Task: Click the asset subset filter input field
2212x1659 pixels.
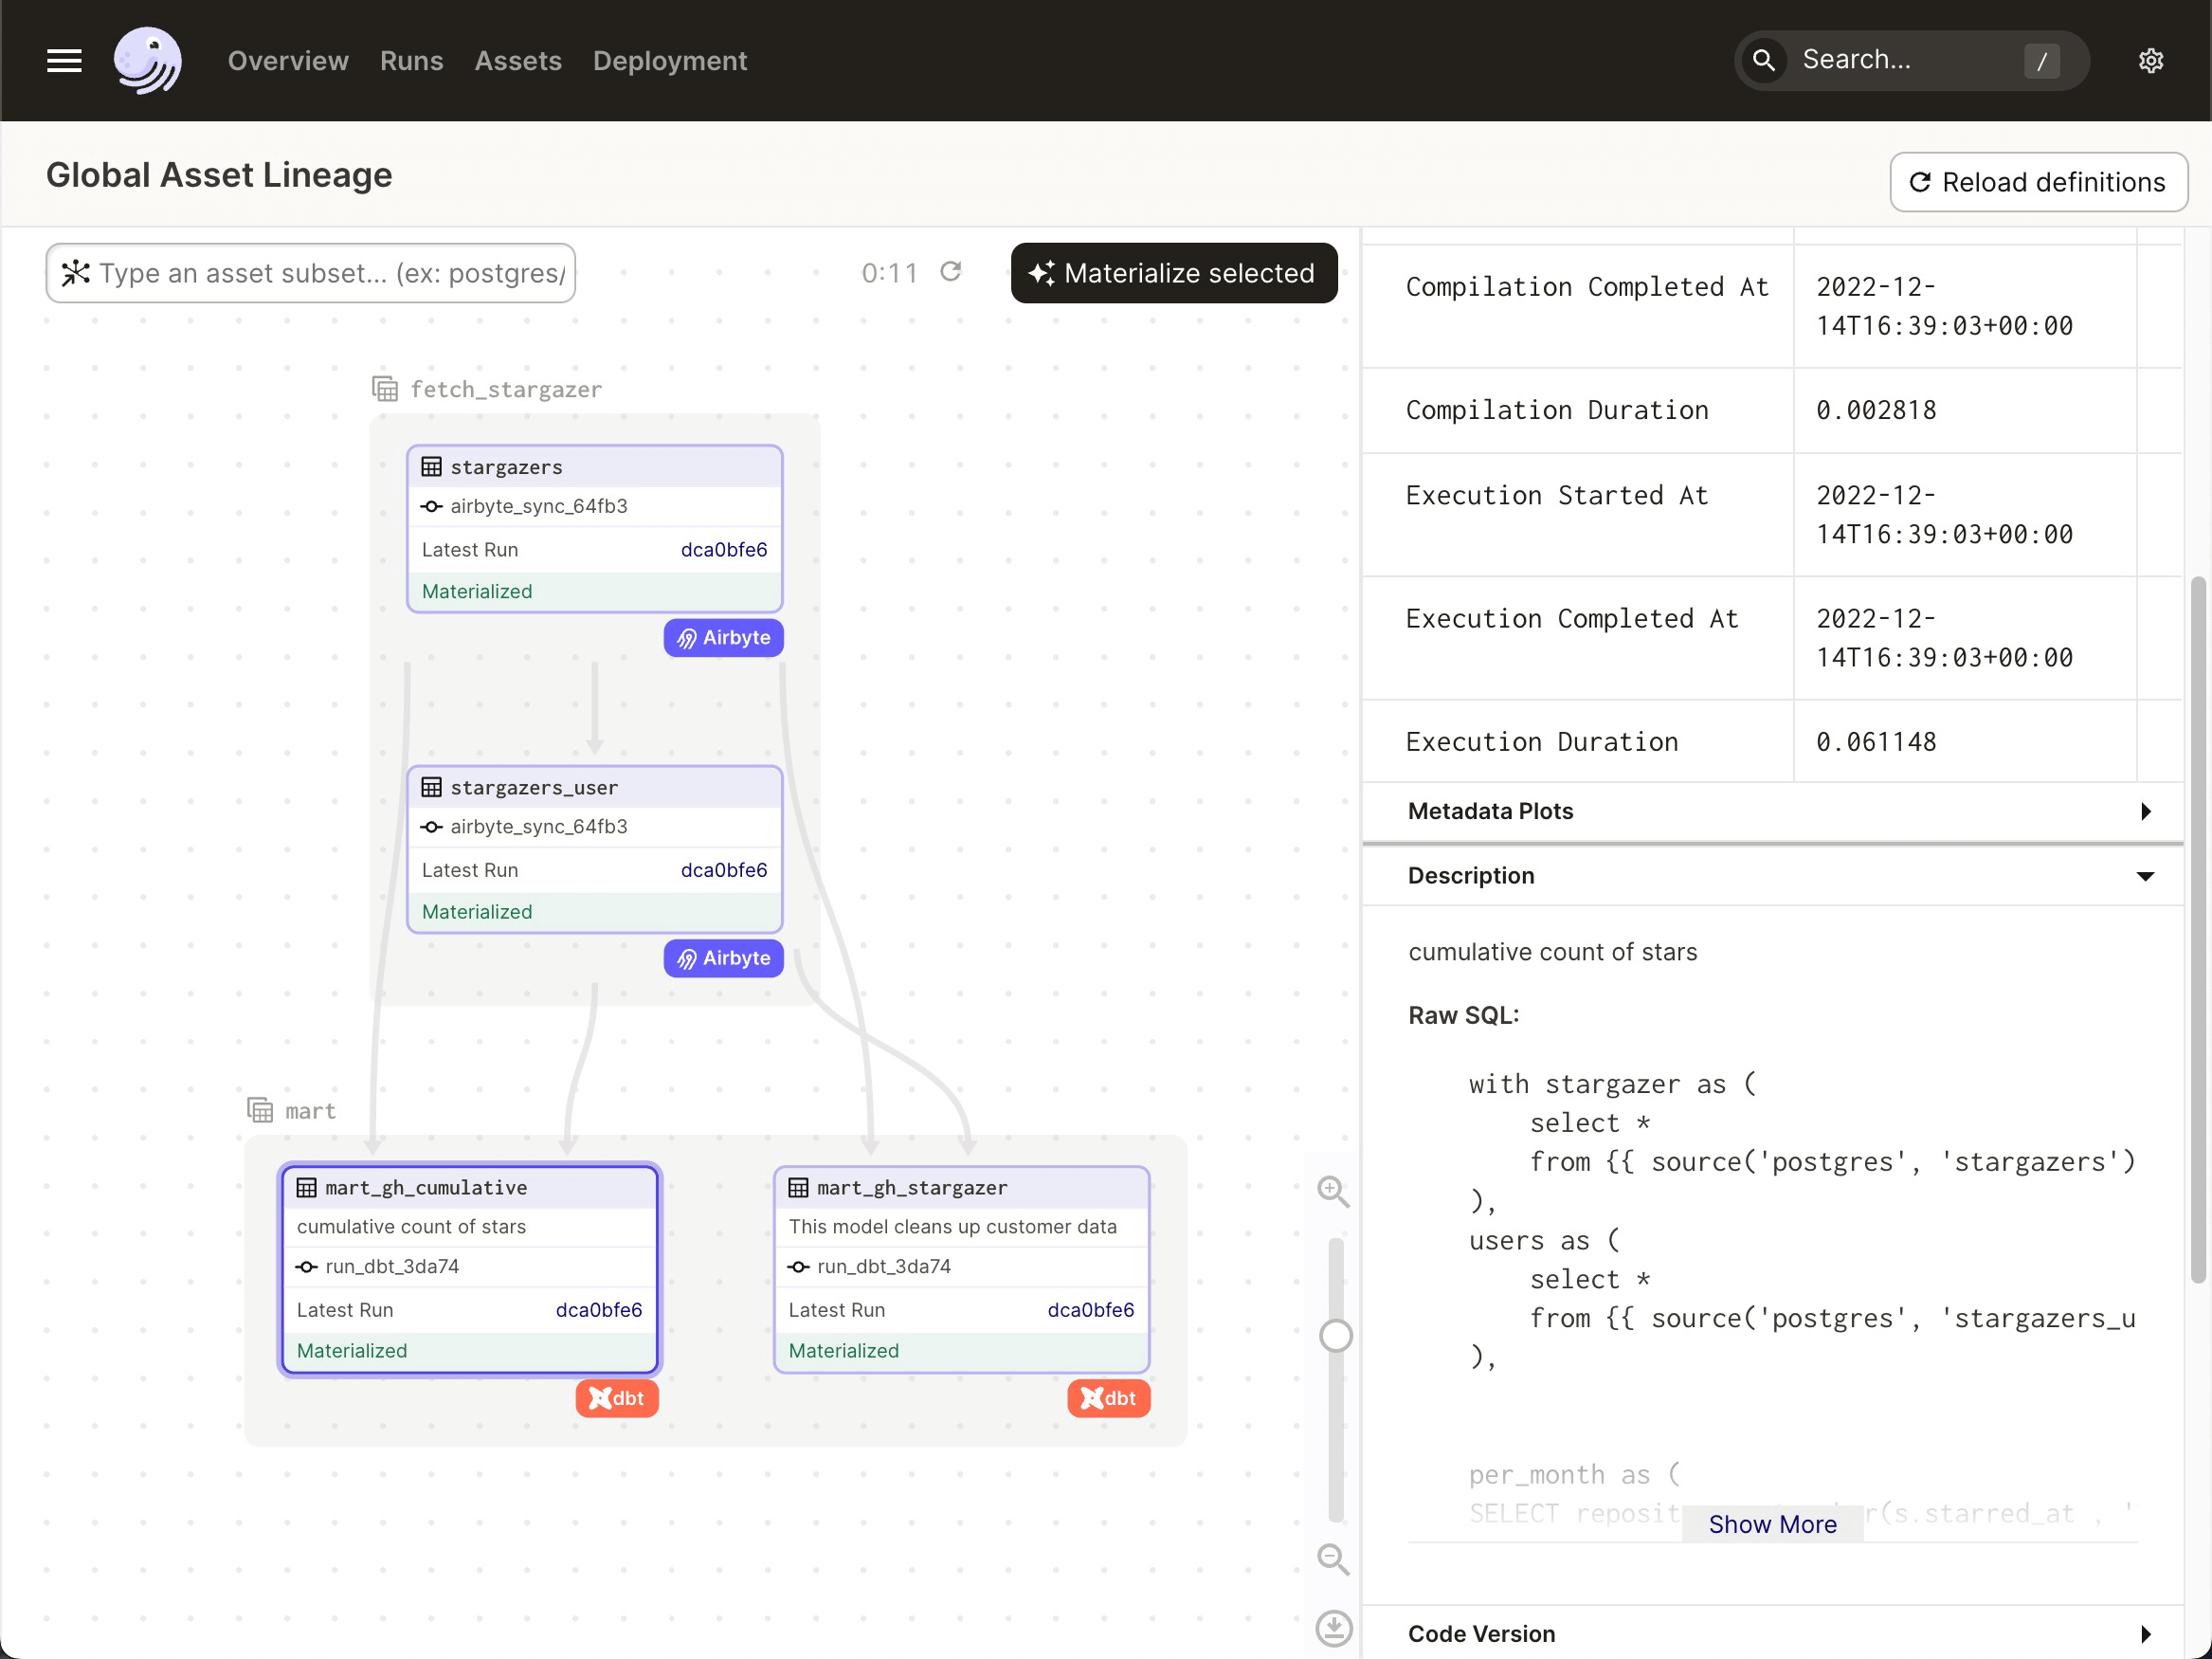Action: point(310,273)
